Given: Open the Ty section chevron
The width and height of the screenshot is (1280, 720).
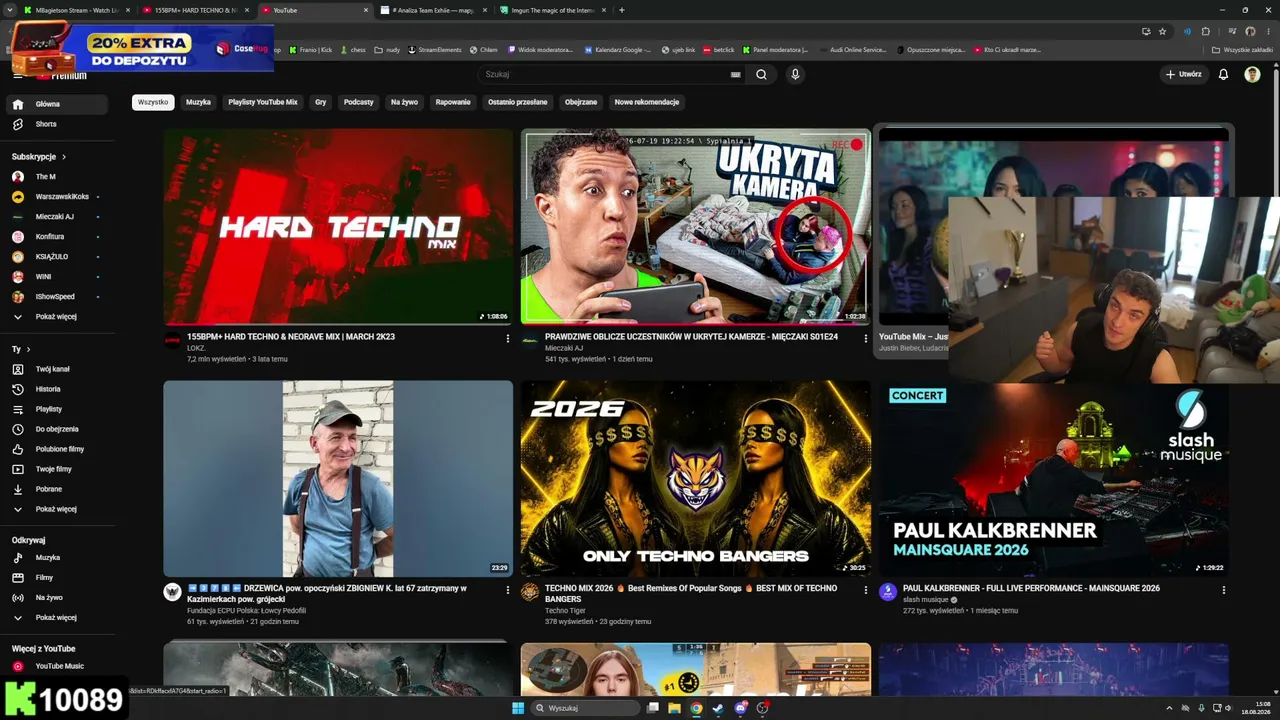Looking at the screenshot, I should tap(28, 349).
